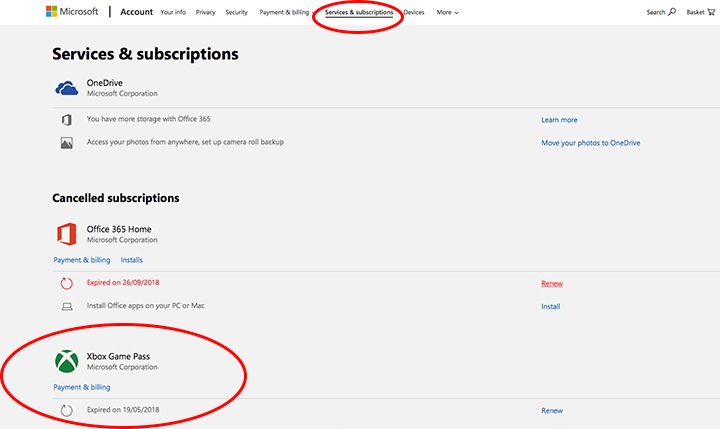Image resolution: width=720 pixels, height=429 pixels.
Task: Go to the Payment & billing tab
Action: 286,12
